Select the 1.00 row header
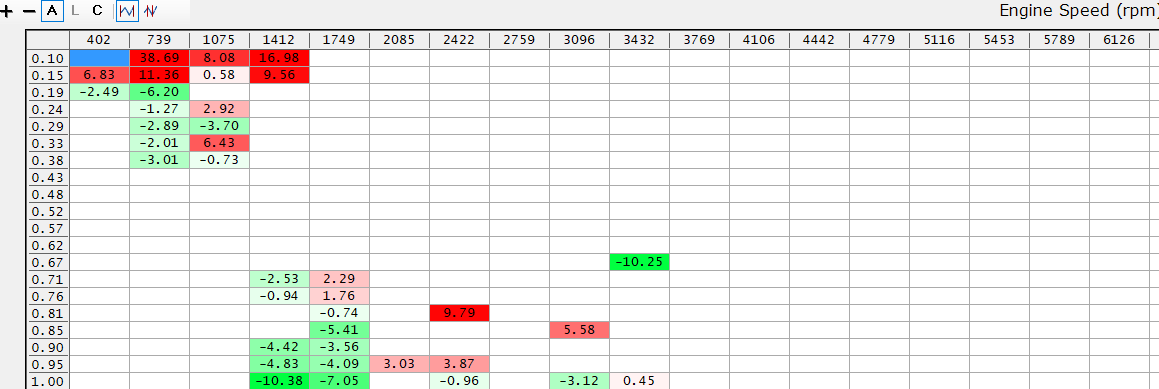This screenshot has width=1159, height=389. (48, 382)
